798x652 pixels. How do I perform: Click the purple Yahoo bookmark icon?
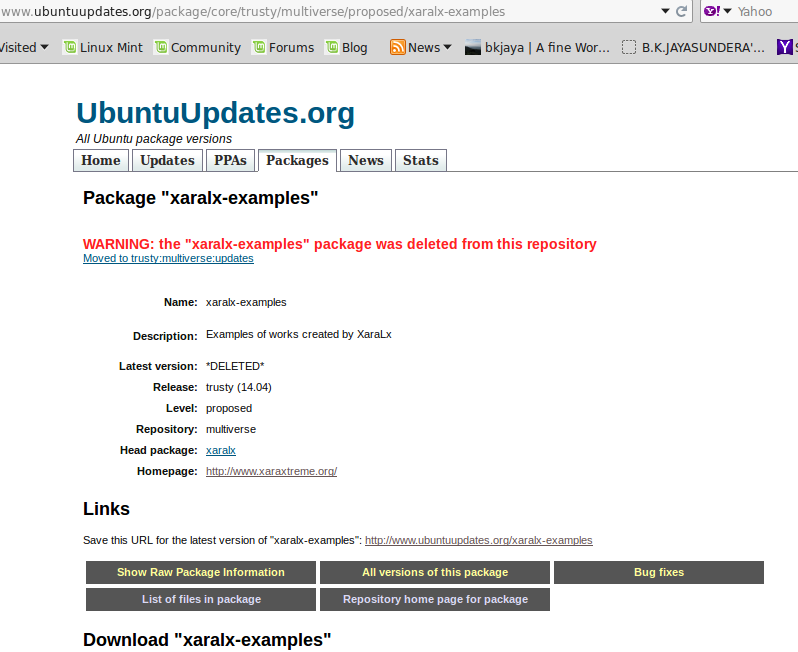[784, 47]
